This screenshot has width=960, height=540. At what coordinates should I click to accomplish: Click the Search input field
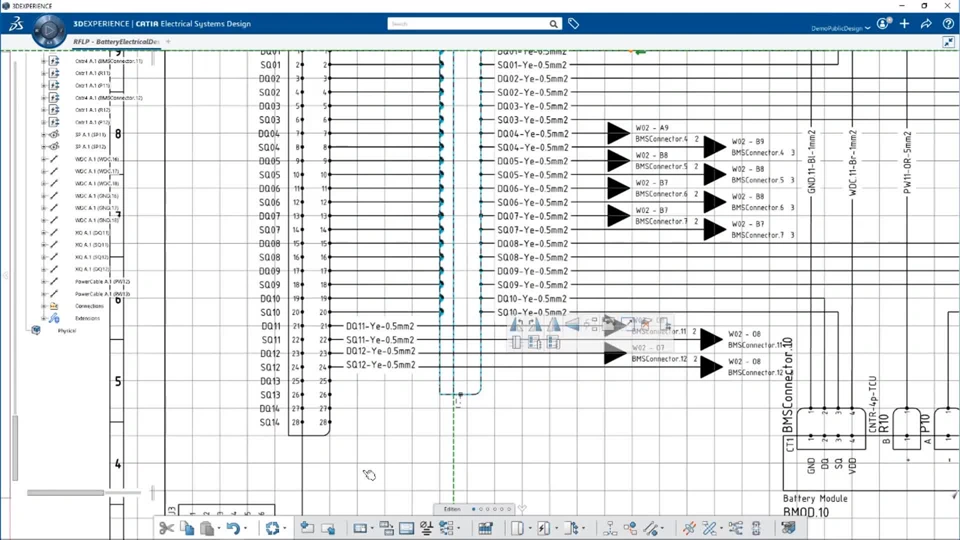pos(468,24)
